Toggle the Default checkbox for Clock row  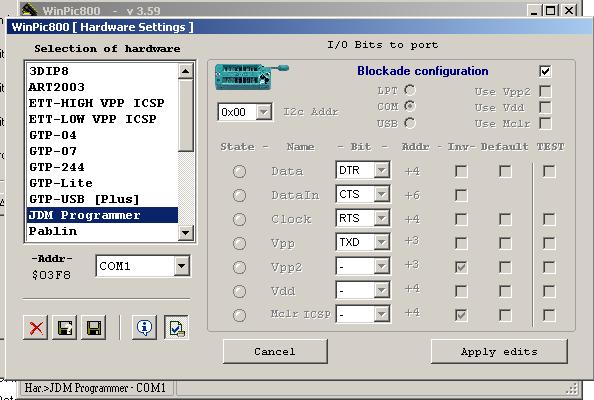(505, 219)
